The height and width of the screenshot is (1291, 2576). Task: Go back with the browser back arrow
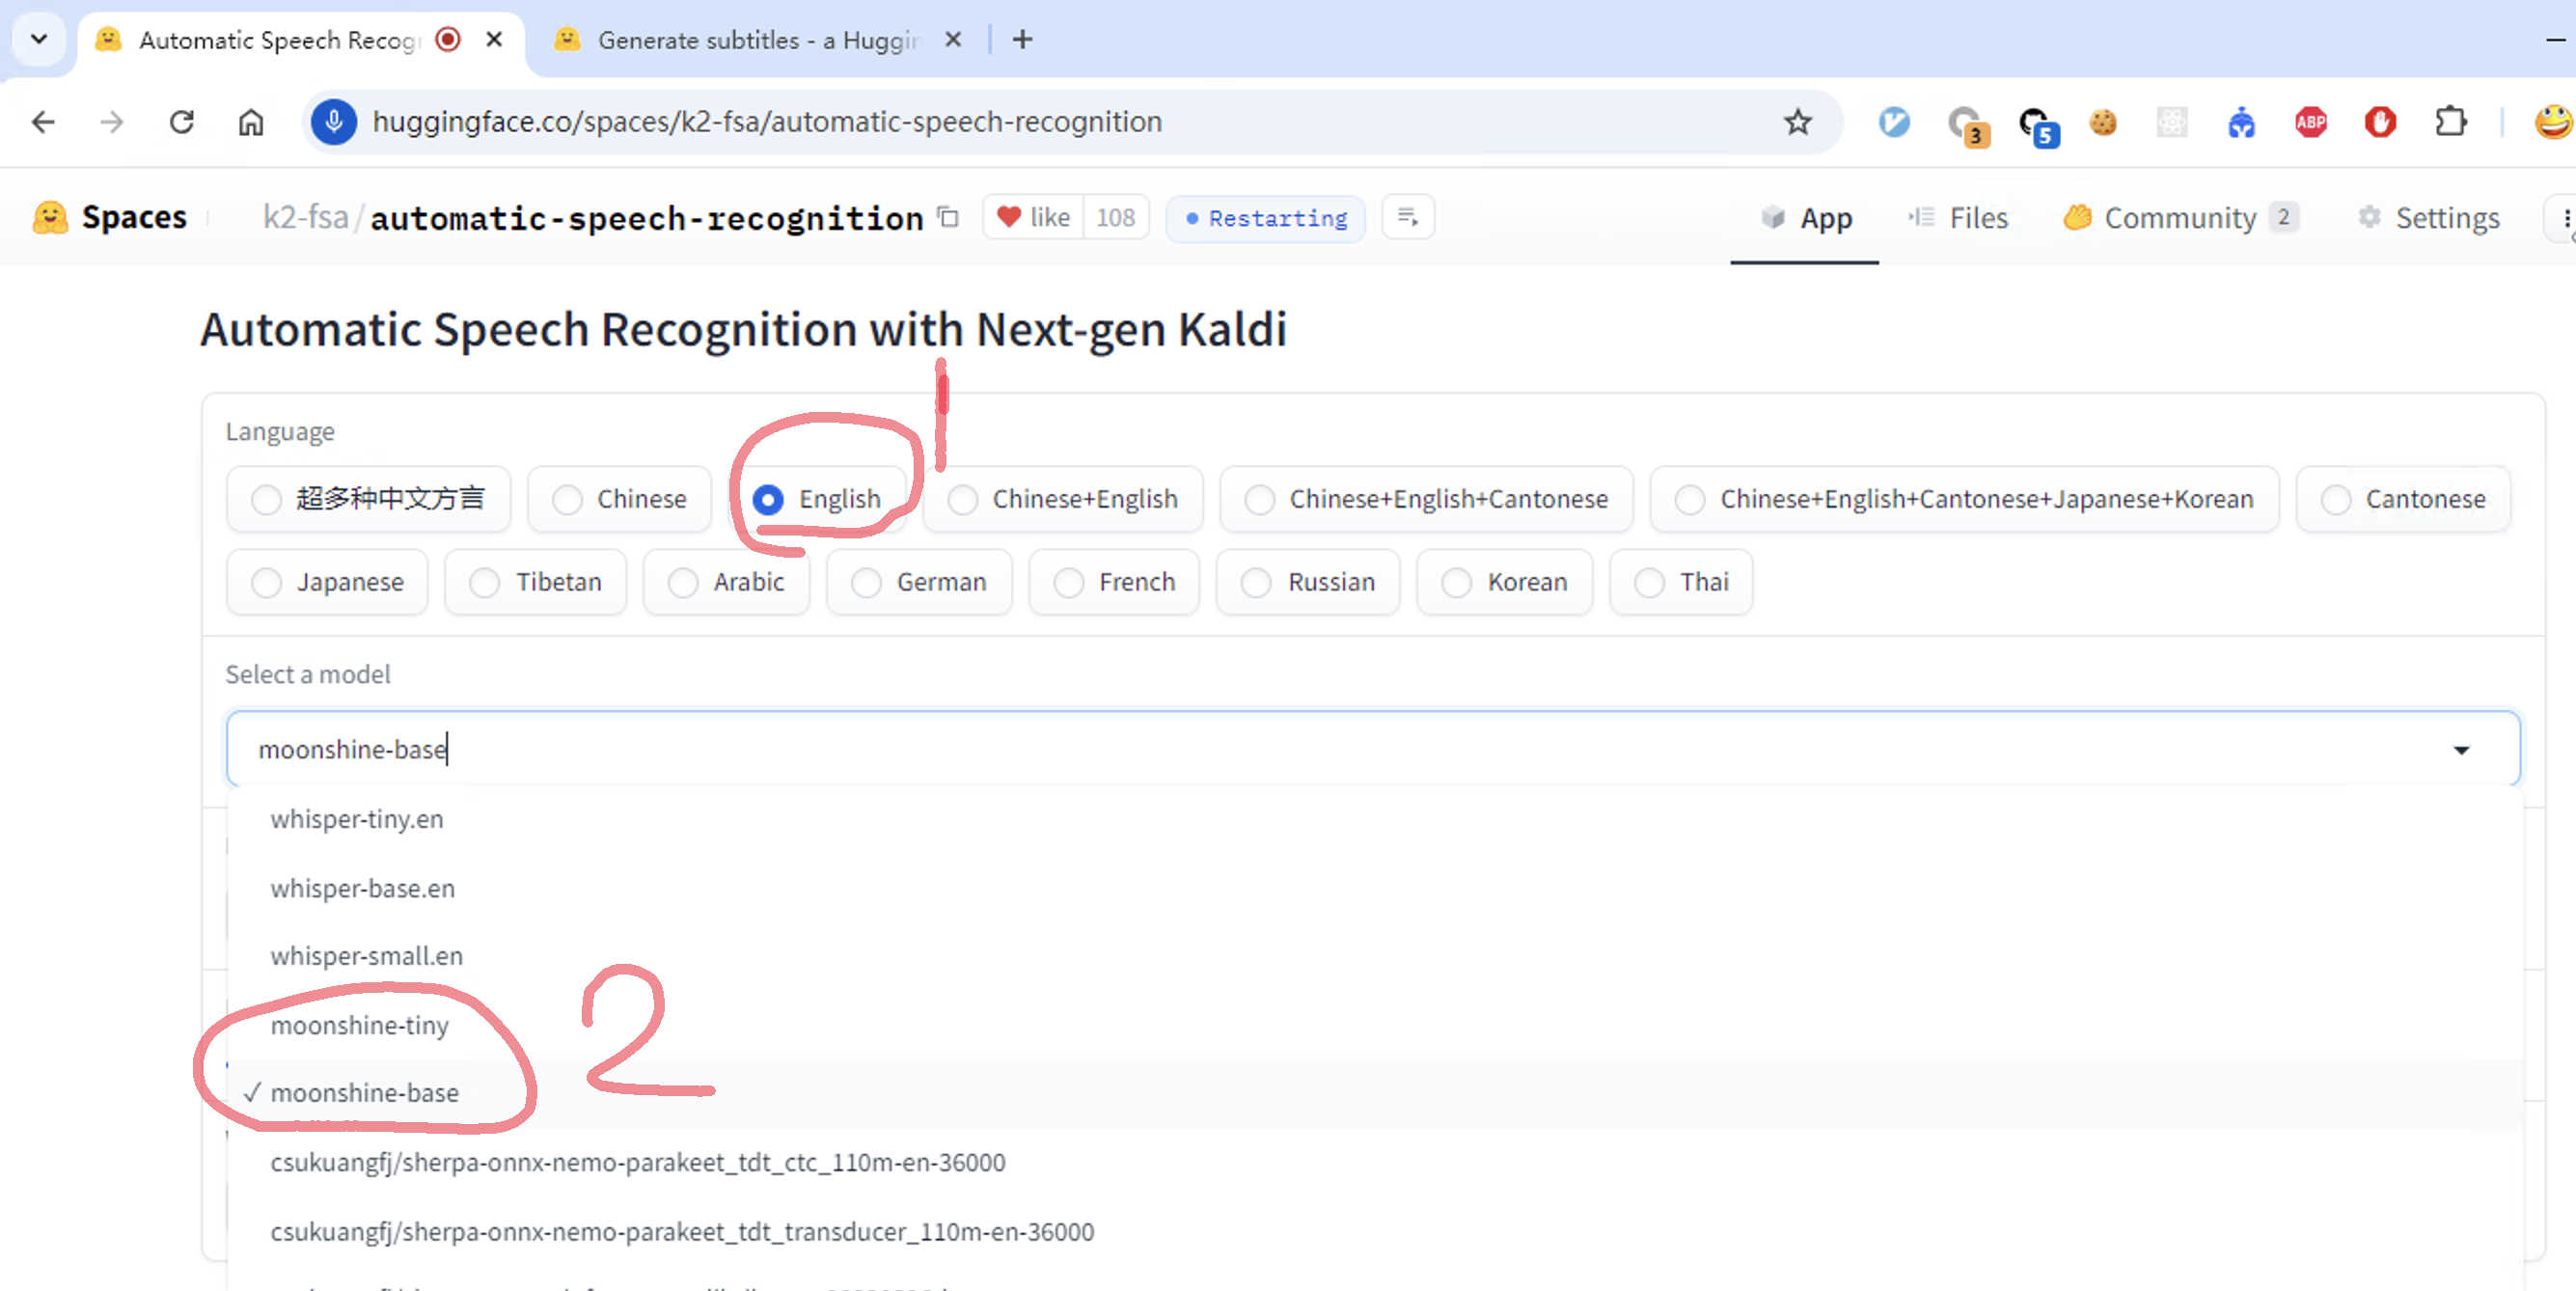coord(43,122)
